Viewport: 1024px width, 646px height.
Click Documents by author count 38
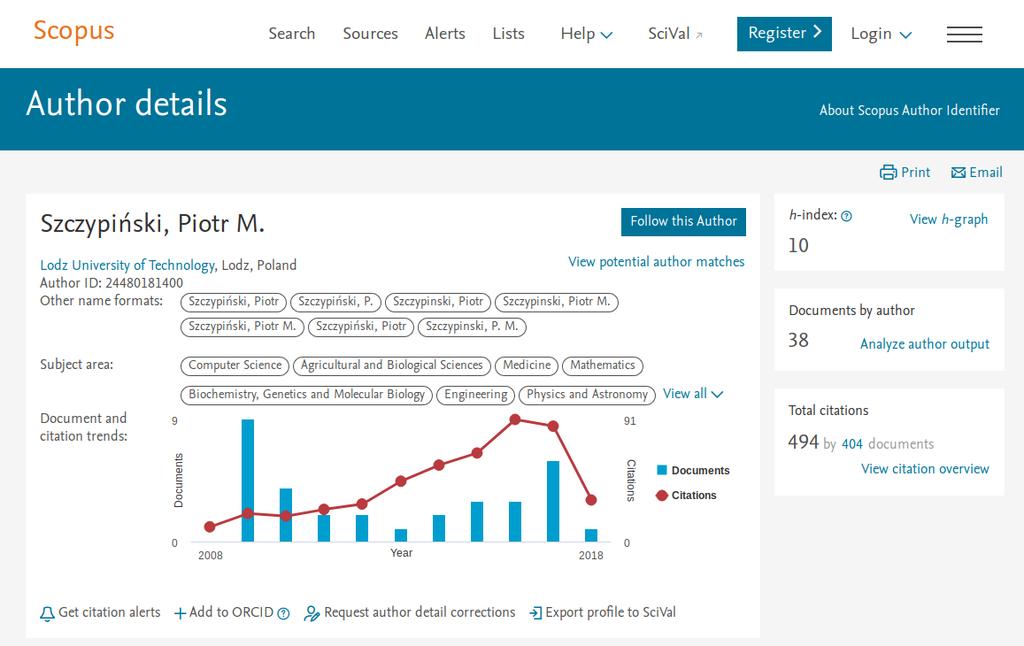click(x=798, y=340)
